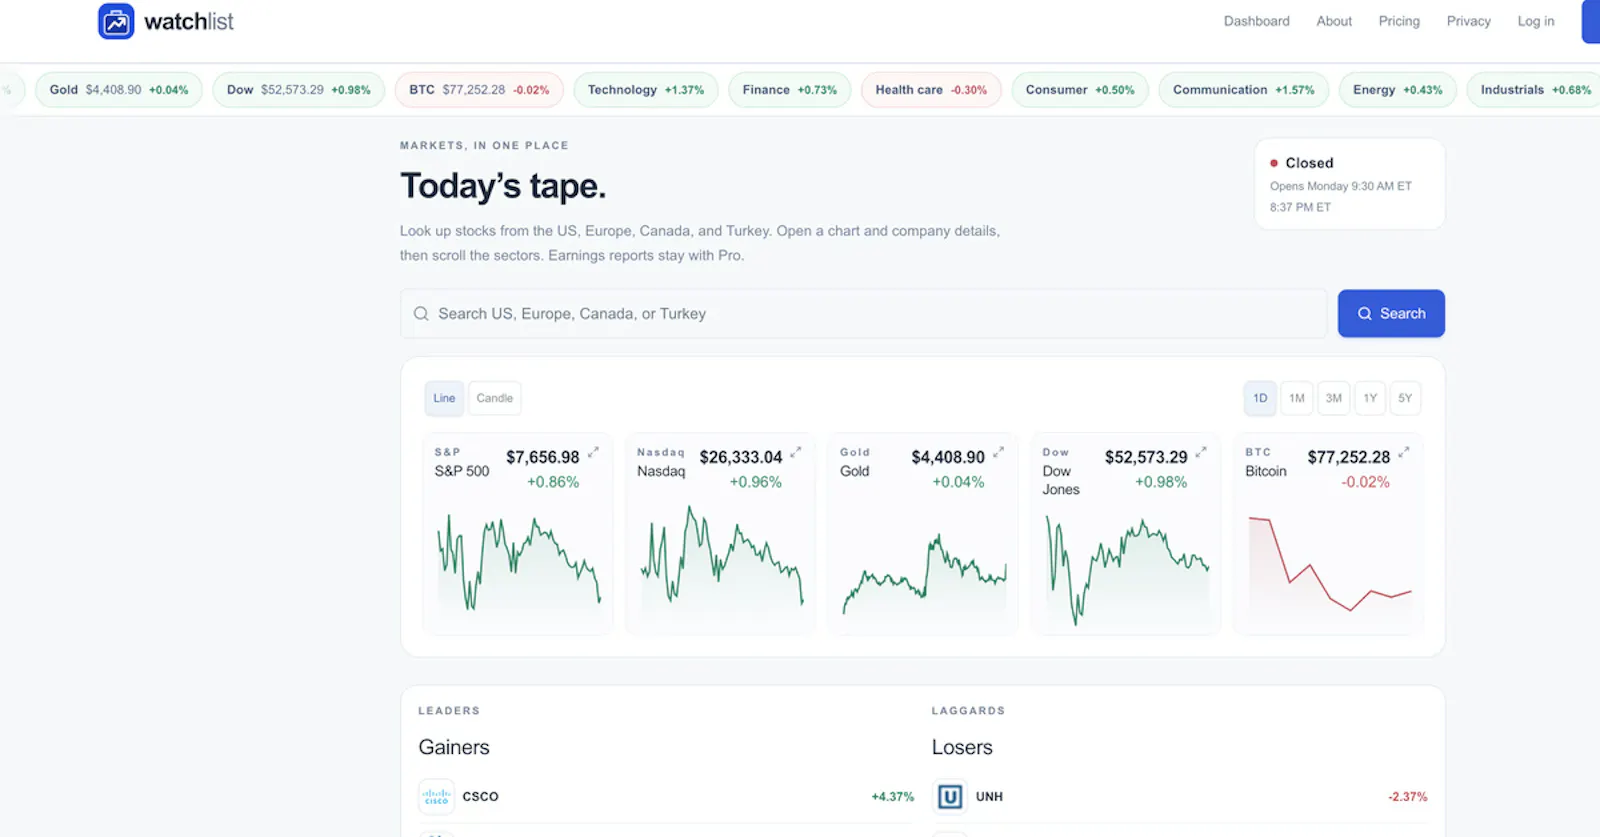This screenshot has width=1600, height=837.
Task: Click the UNH company logo
Action: pyautogui.click(x=950, y=797)
